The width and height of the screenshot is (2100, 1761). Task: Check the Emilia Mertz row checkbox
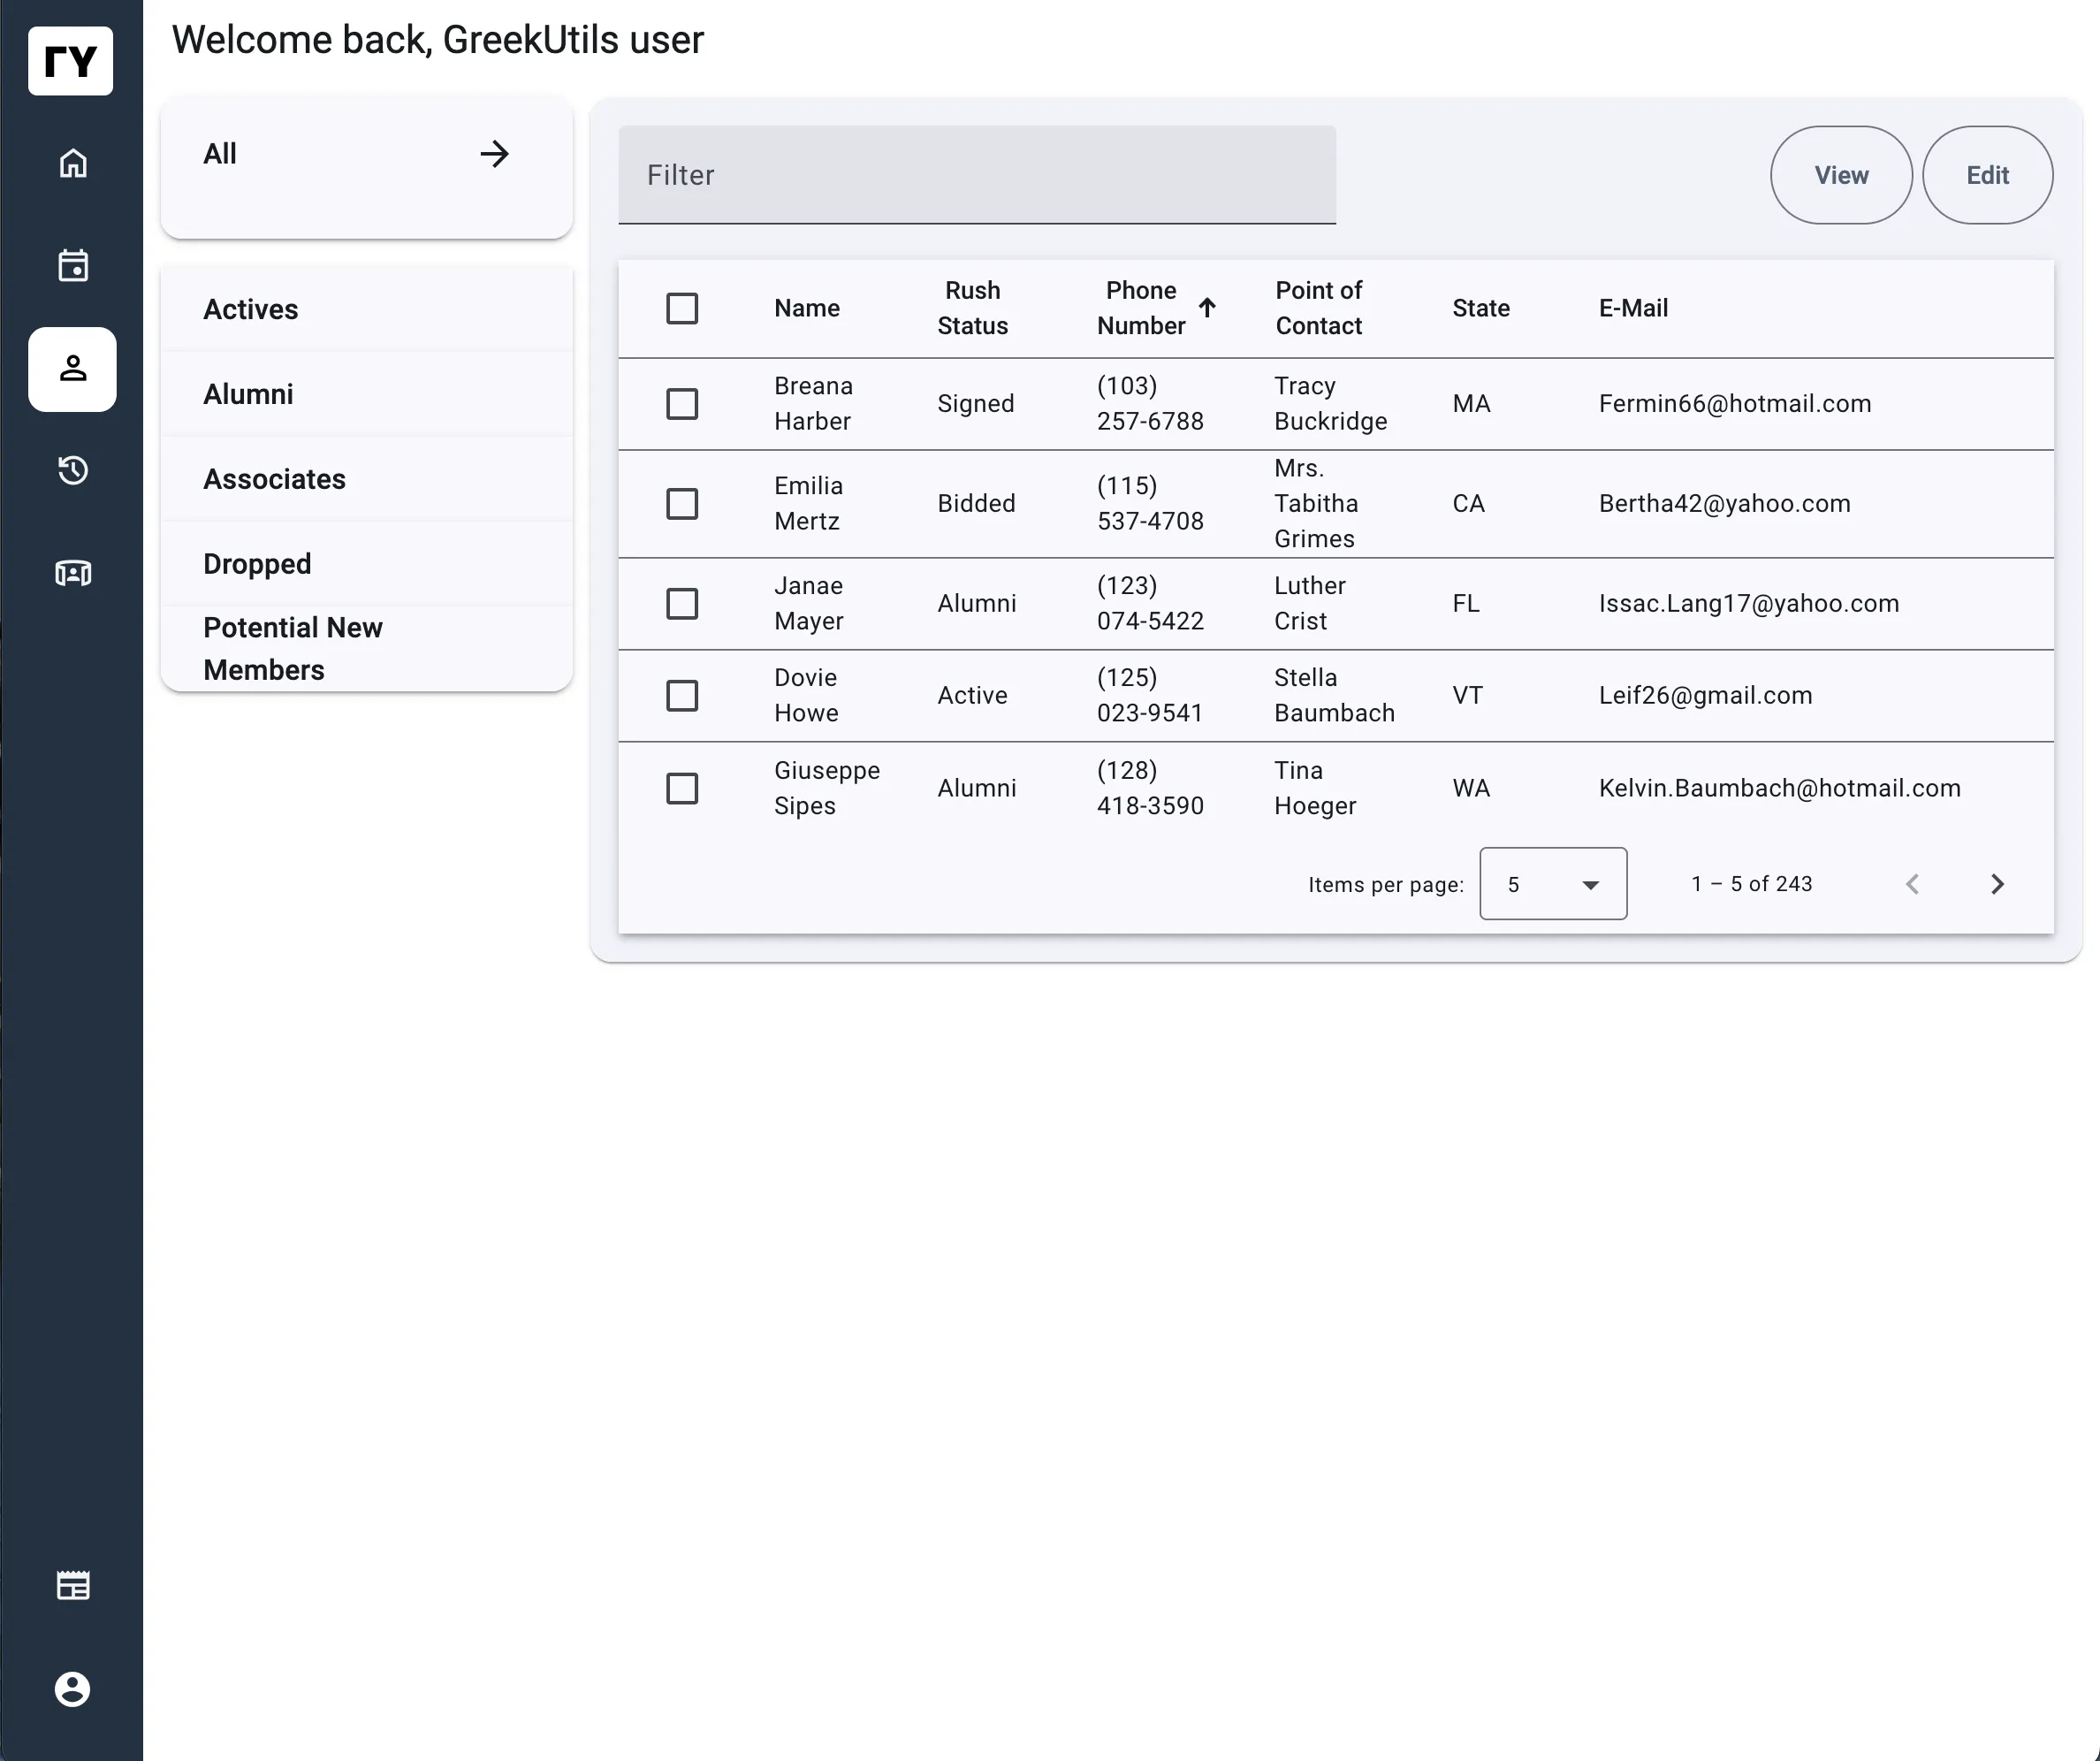(x=682, y=504)
